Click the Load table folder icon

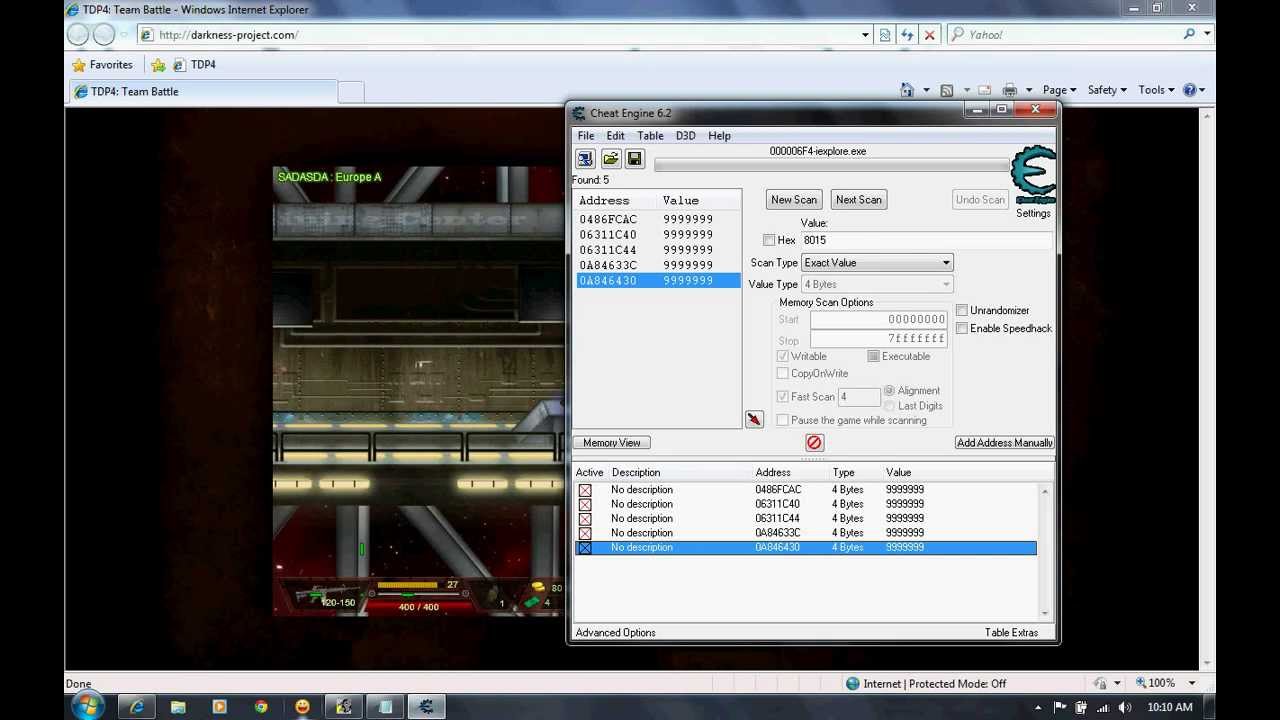(610, 159)
